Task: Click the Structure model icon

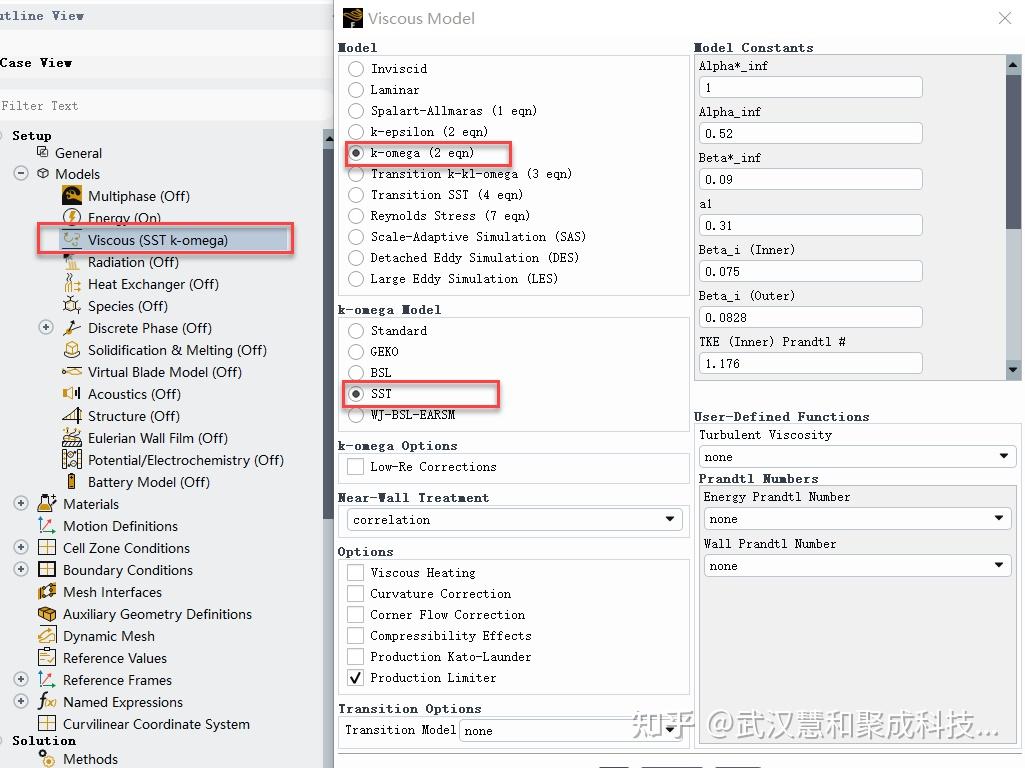Action: pos(72,416)
